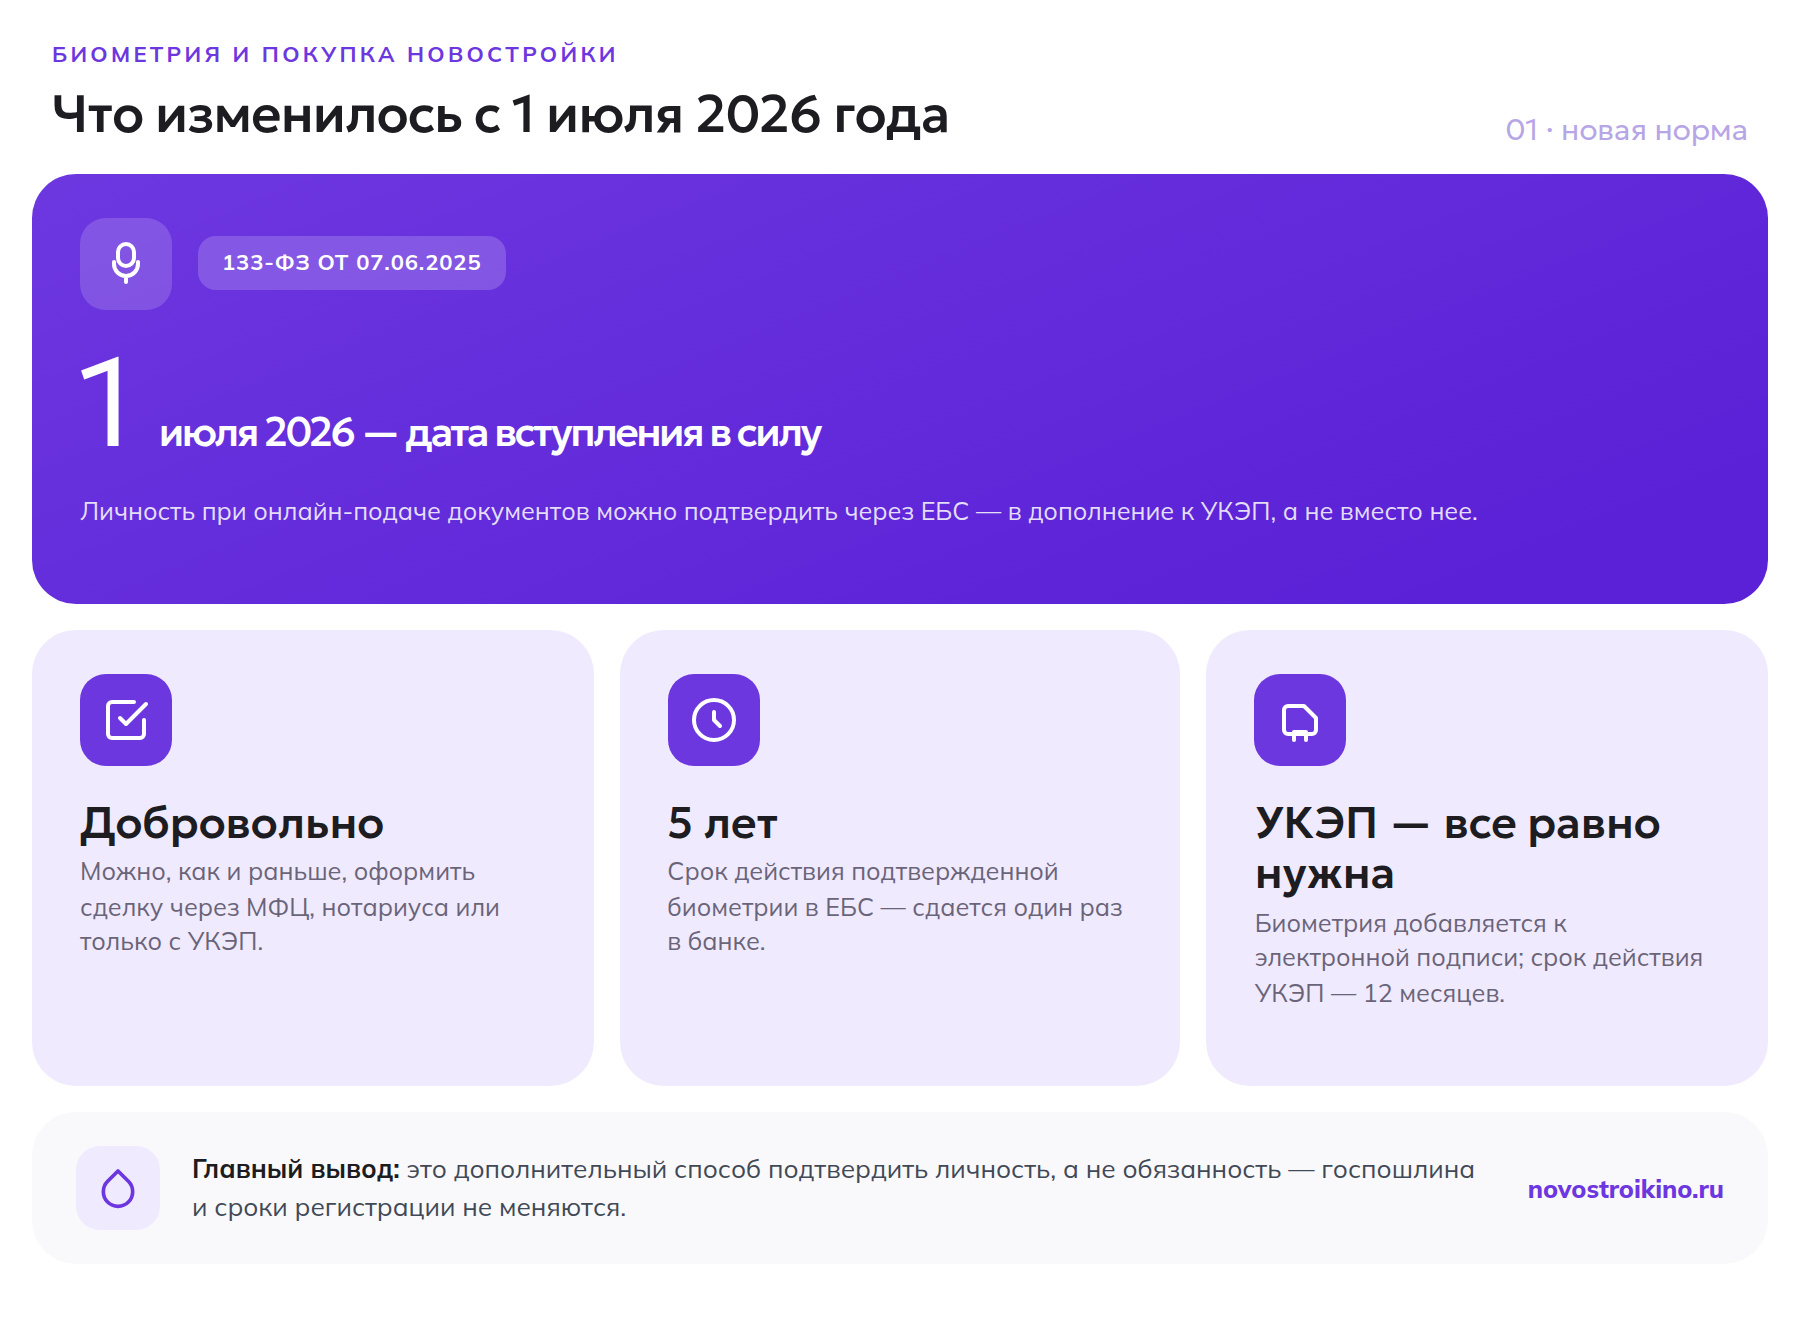Click the Добровольно card title
Screen dimensions: 1800x1330
click(x=232, y=824)
